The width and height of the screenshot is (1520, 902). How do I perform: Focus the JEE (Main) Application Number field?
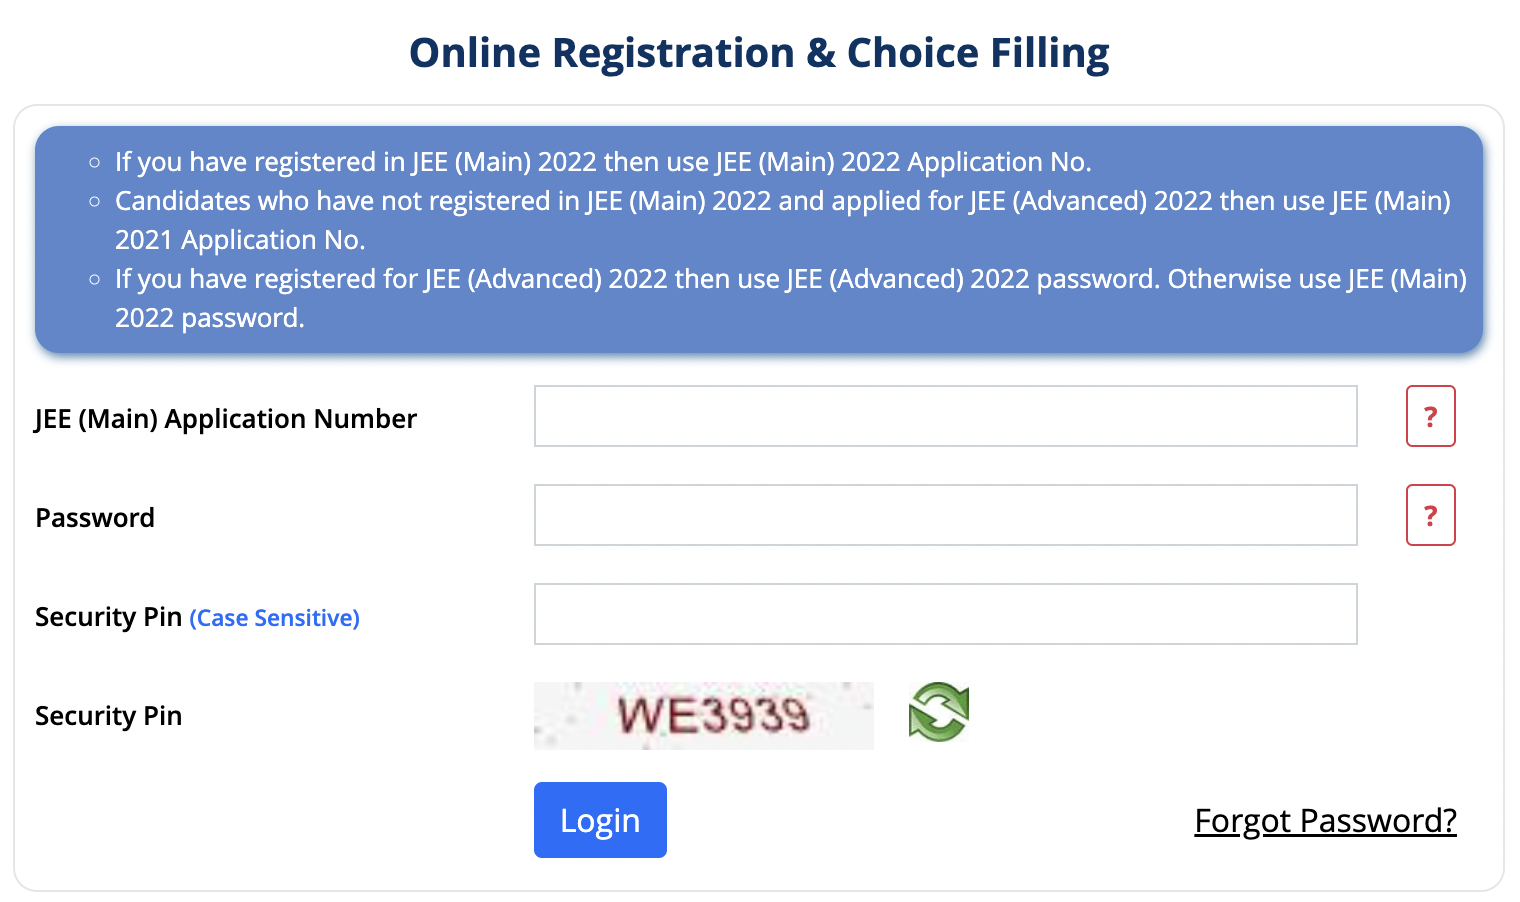[945, 416]
